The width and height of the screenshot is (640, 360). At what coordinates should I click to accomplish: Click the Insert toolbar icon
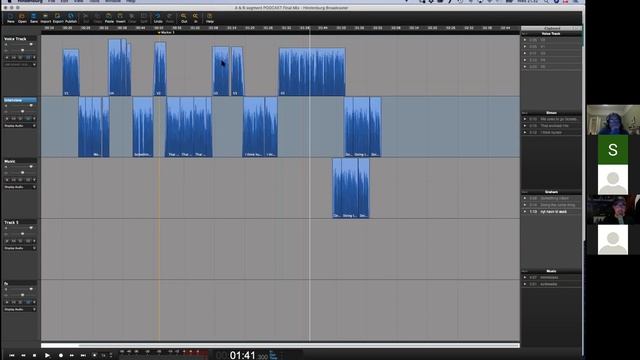[120, 18]
